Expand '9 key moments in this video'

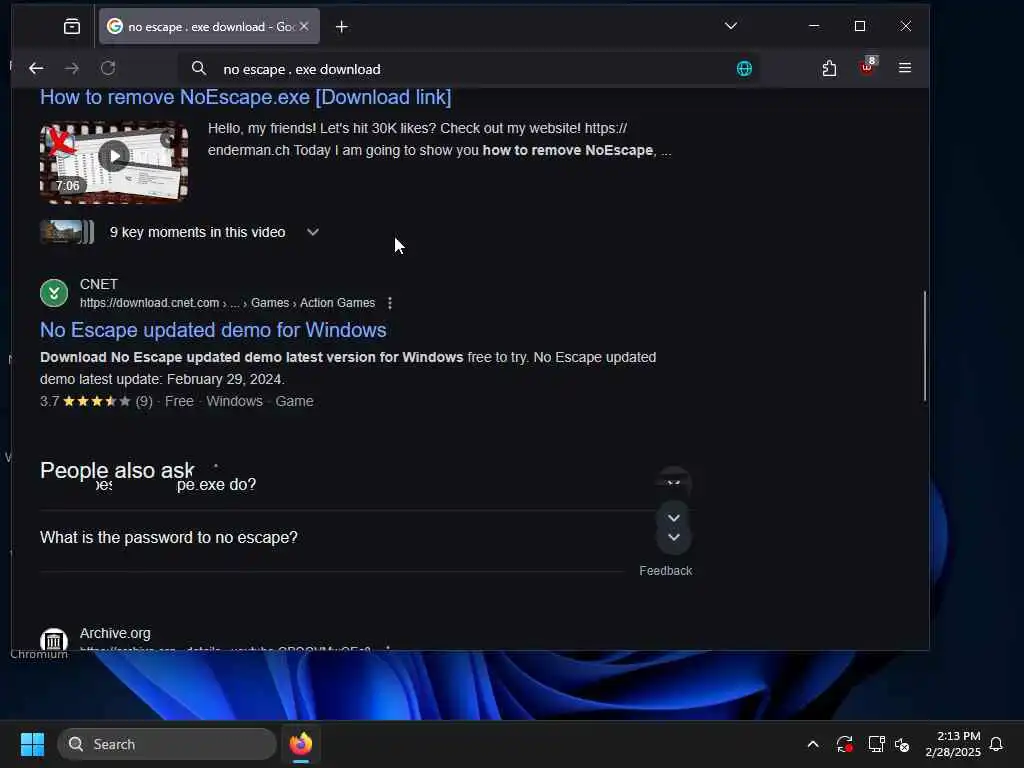click(313, 232)
